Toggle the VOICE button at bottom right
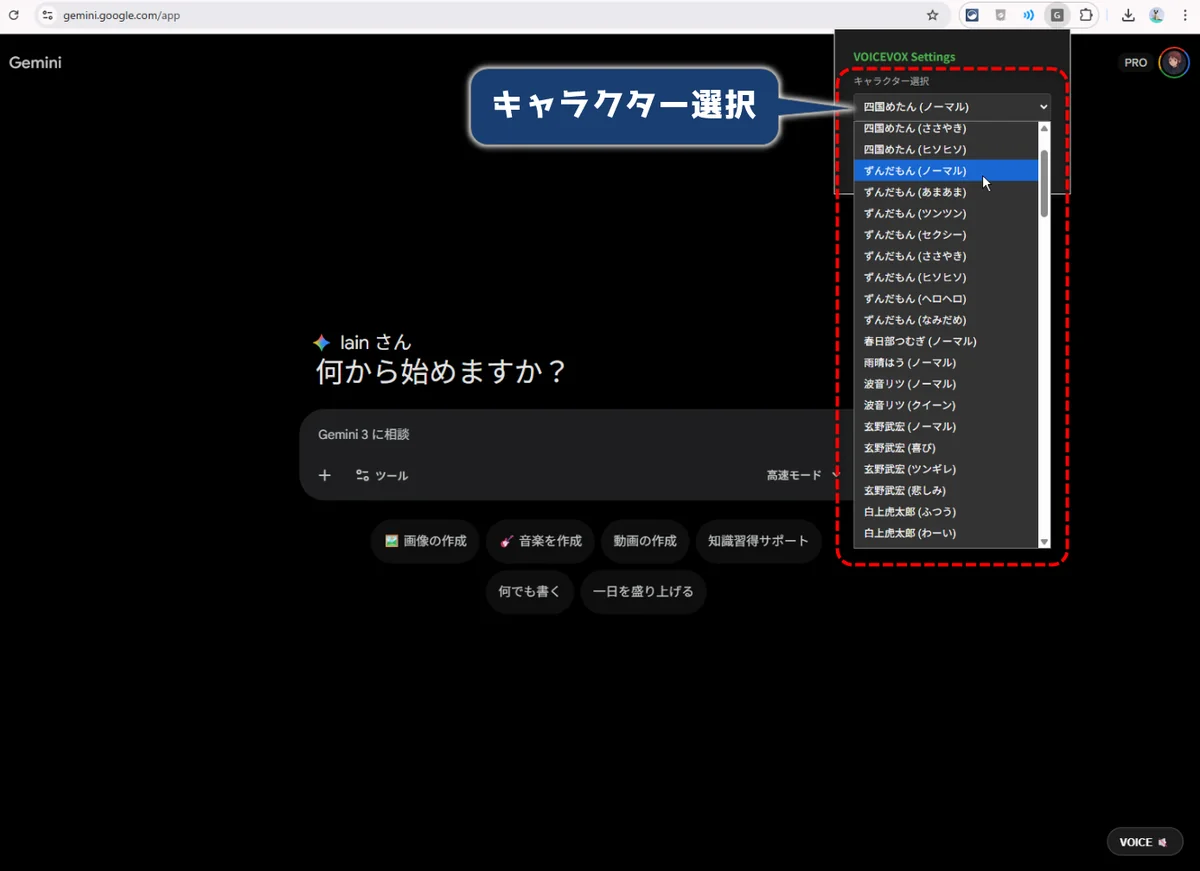The width and height of the screenshot is (1200, 871). [x=1144, y=842]
